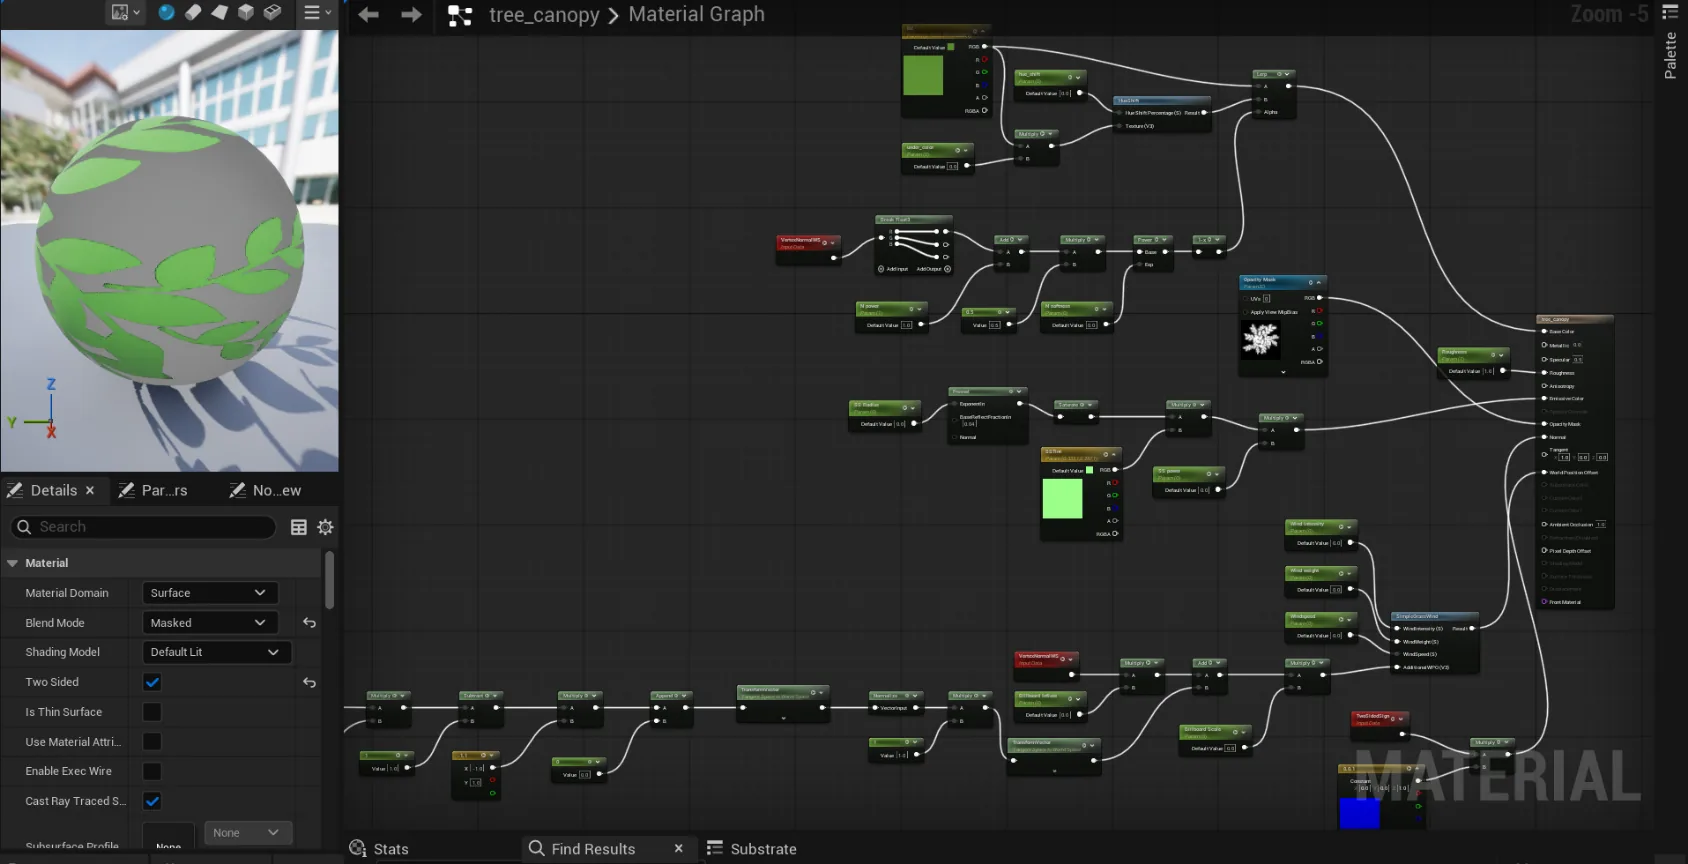Enable the Enable Exec Wire checkbox
Screen dimensions: 1688x864
(x=152, y=771)
